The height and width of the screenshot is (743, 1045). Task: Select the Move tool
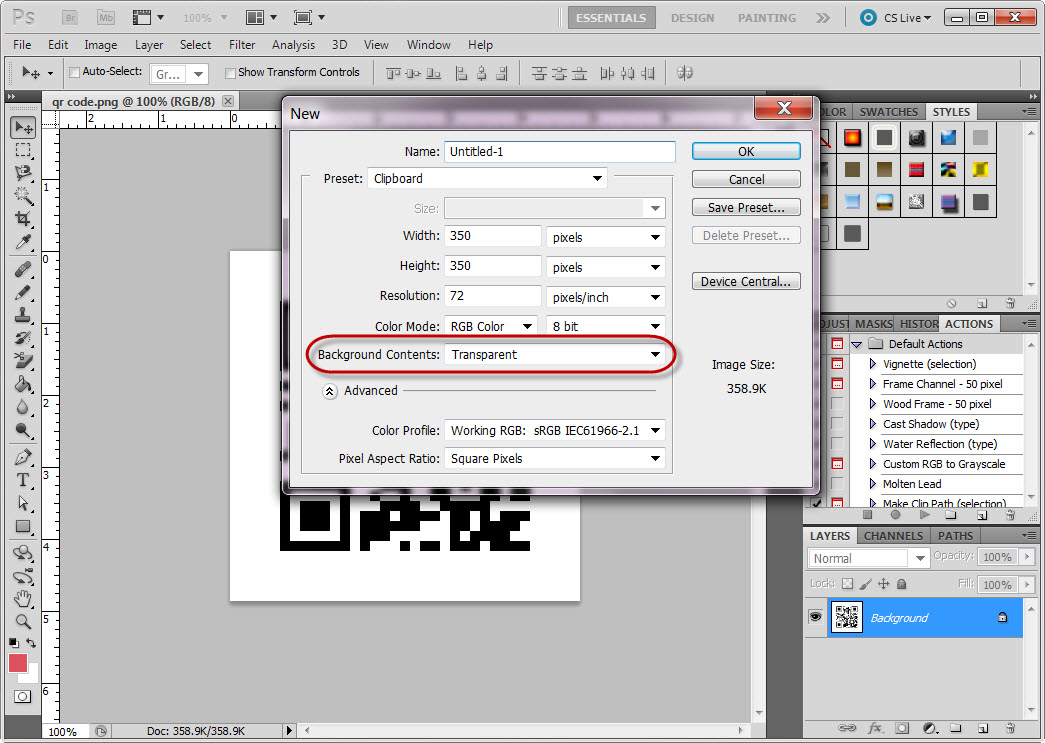(22, 127)
